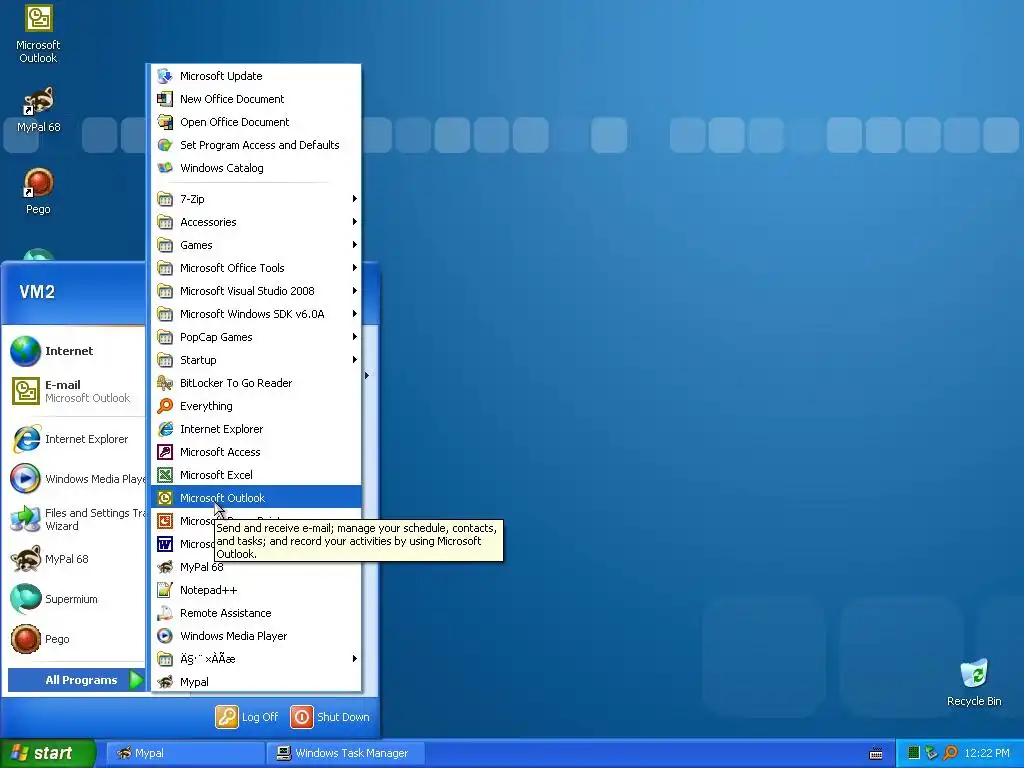
Task: Click the Microsoft PowerPoint icon in programs list
Action: coord(165,521)
